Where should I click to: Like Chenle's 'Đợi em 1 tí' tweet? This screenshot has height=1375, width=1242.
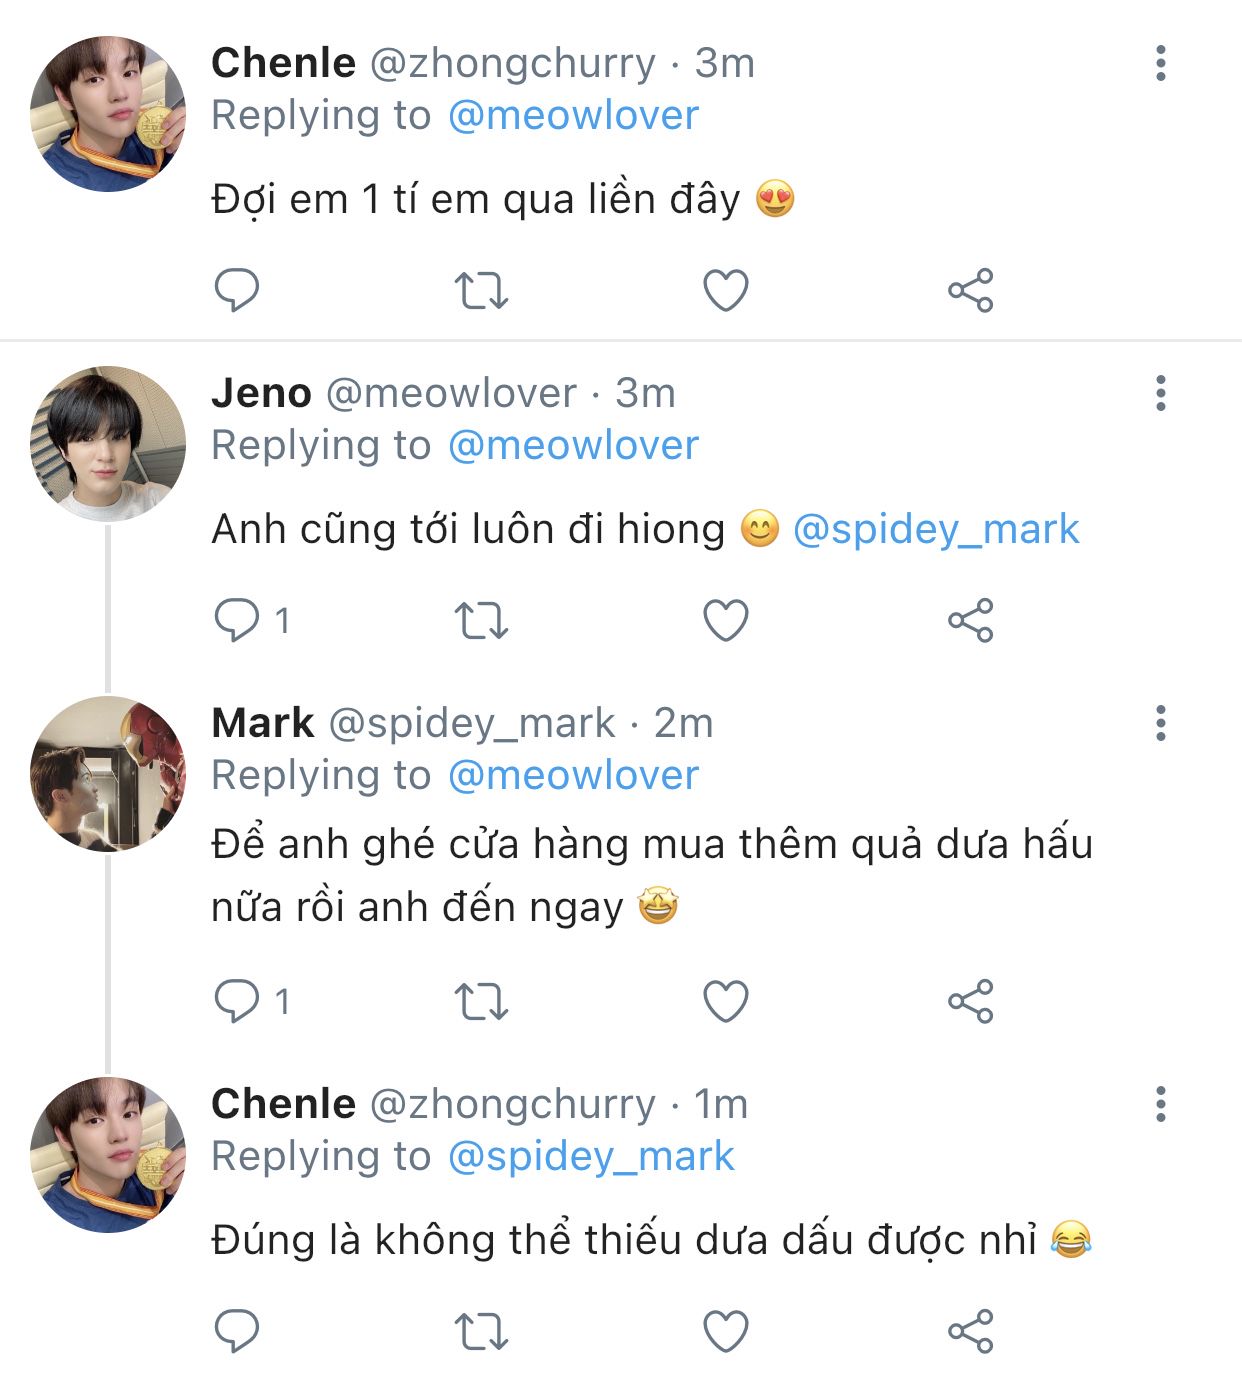click(x=726, y=291)
